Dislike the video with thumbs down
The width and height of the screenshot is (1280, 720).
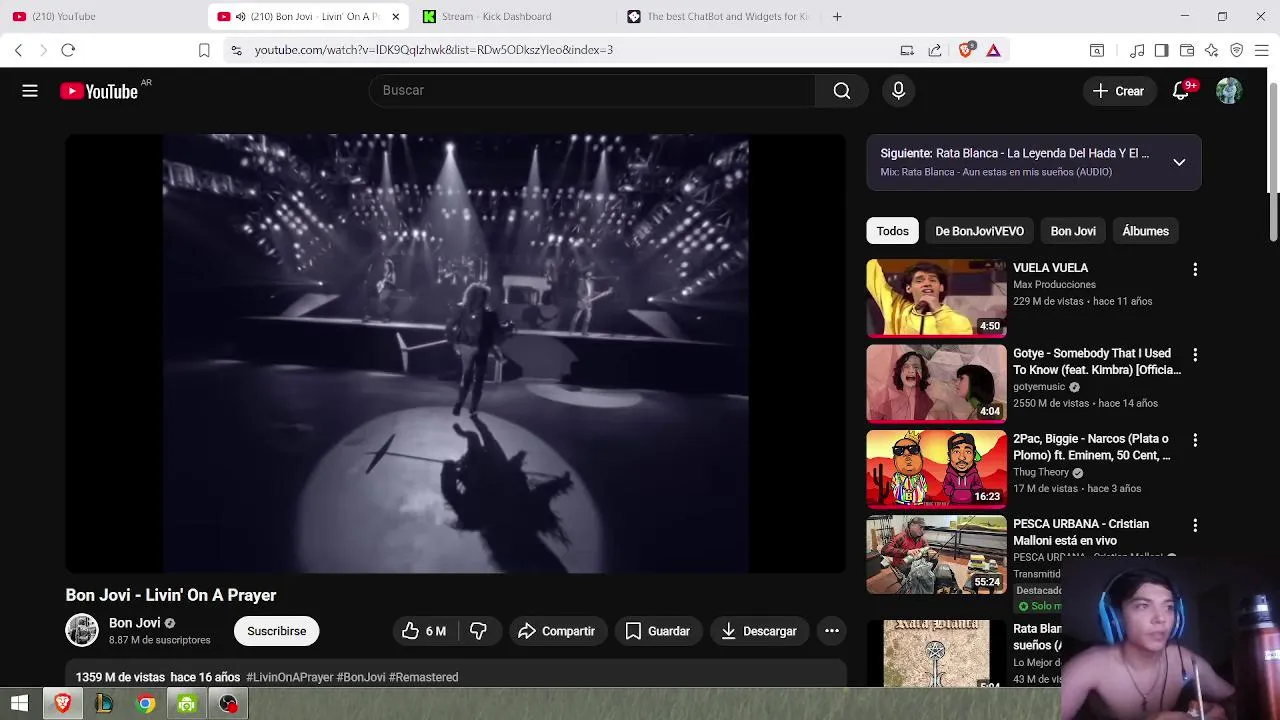[x=478, y=631]
